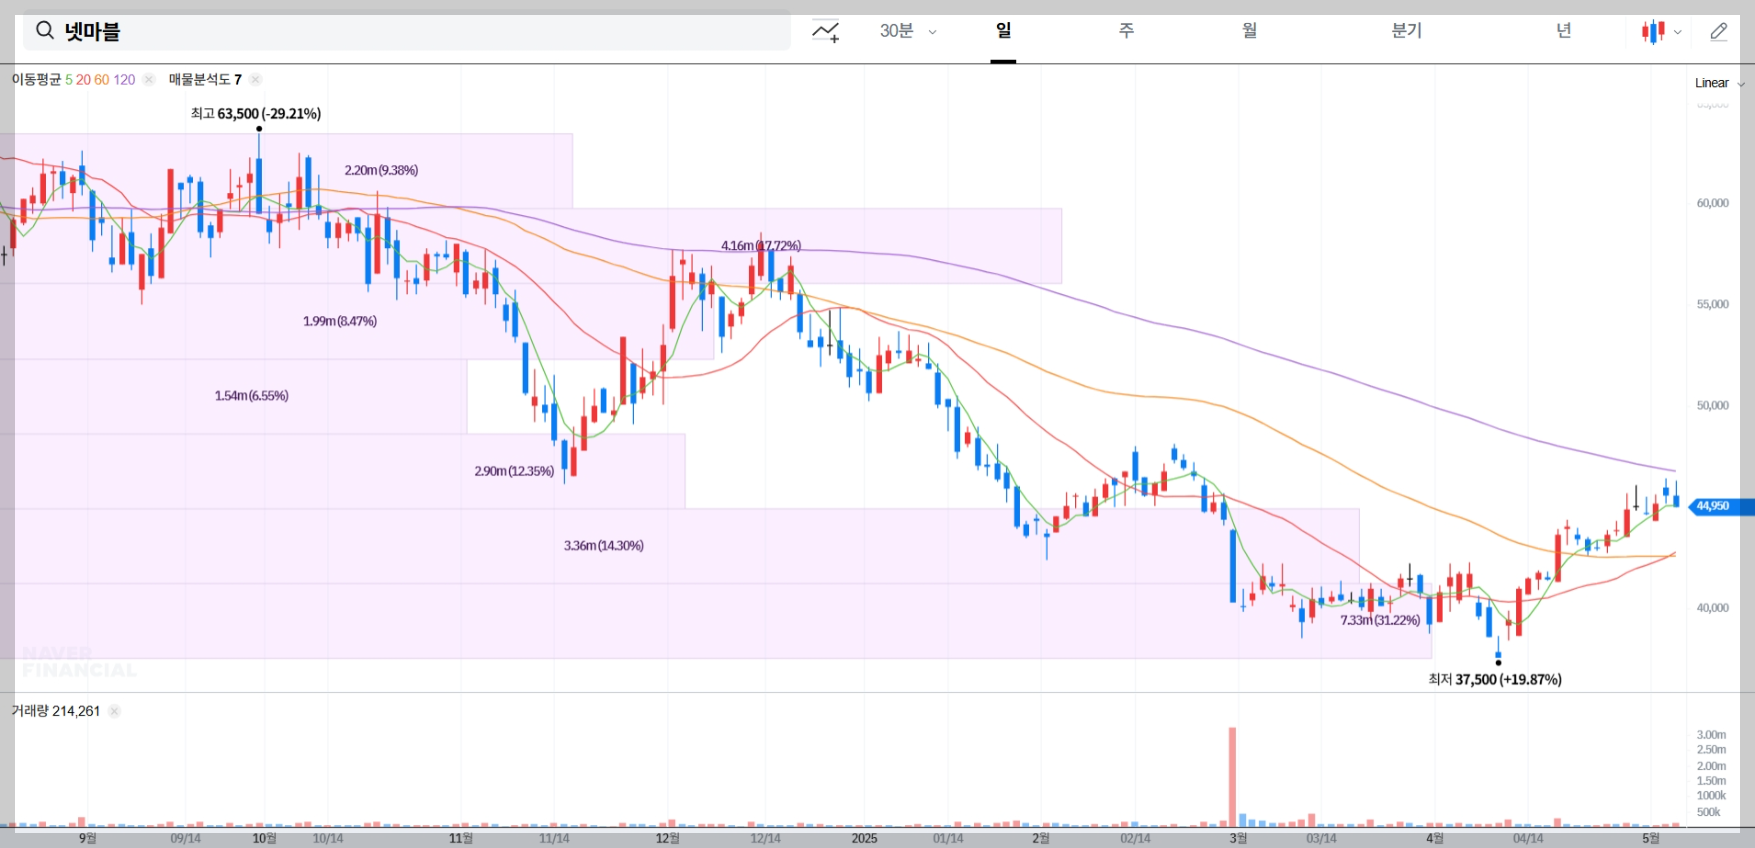Image resolution: width=1755 pixels, height=848 pixels.
Task: Click the 2025 date axis label
Action: pos(864,838)
